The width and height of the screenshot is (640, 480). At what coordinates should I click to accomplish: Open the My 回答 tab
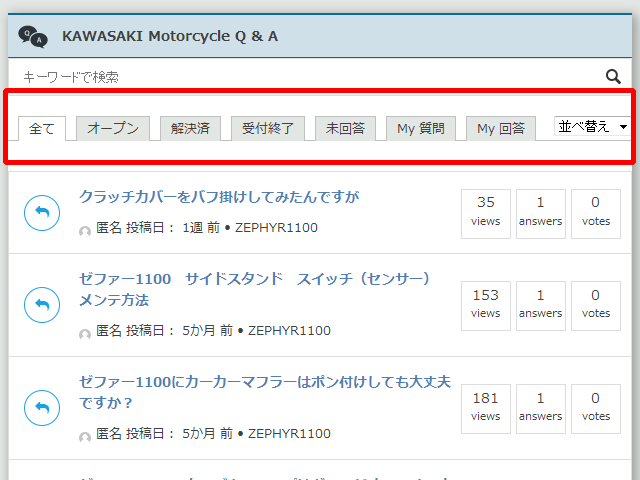tap(501, 128)
